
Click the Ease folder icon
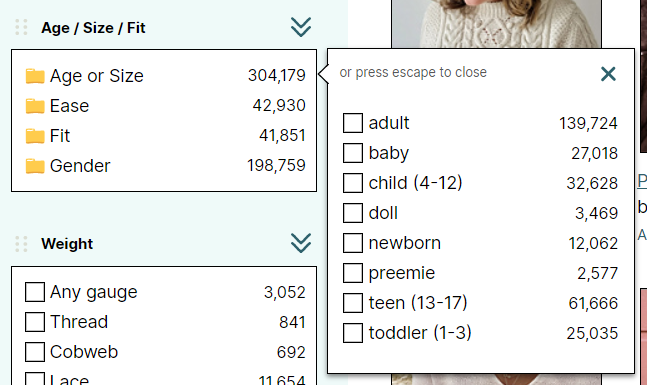(35, 106)
